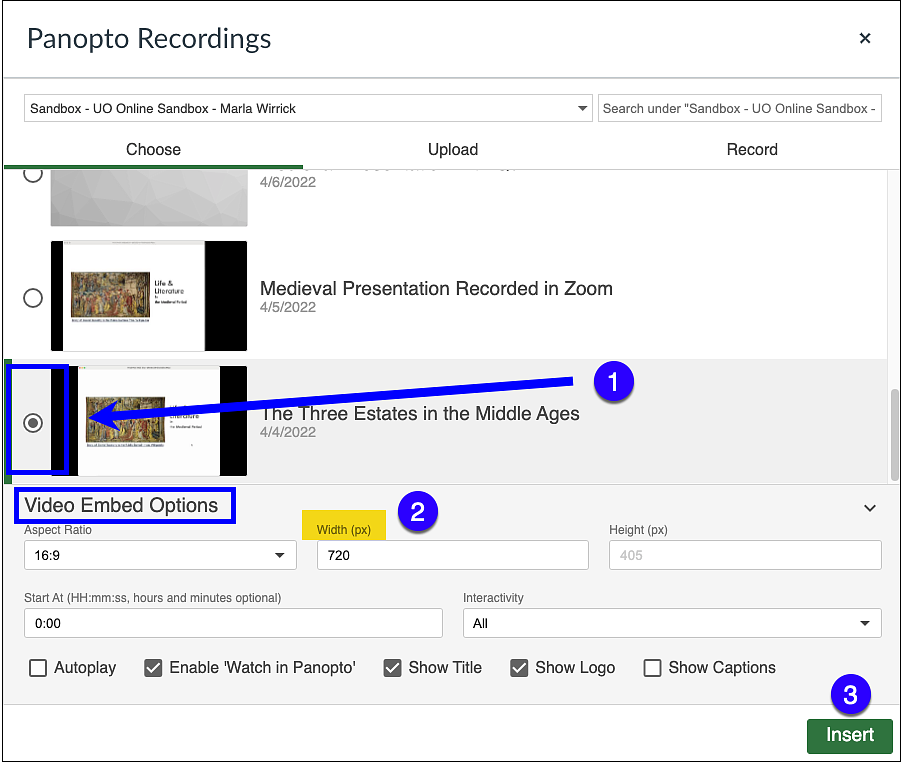Click the Video Embed Options heading
901x762 pixels.
pyautogui.click(x=121, y=505)
